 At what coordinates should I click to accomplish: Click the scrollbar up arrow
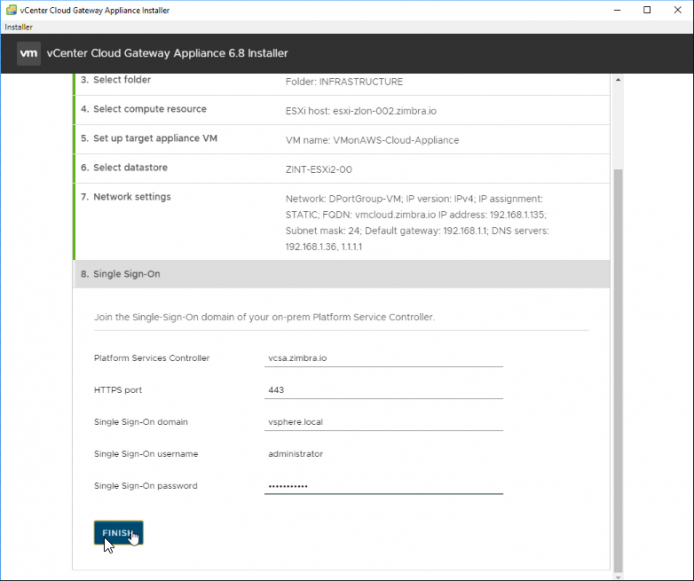618,80
